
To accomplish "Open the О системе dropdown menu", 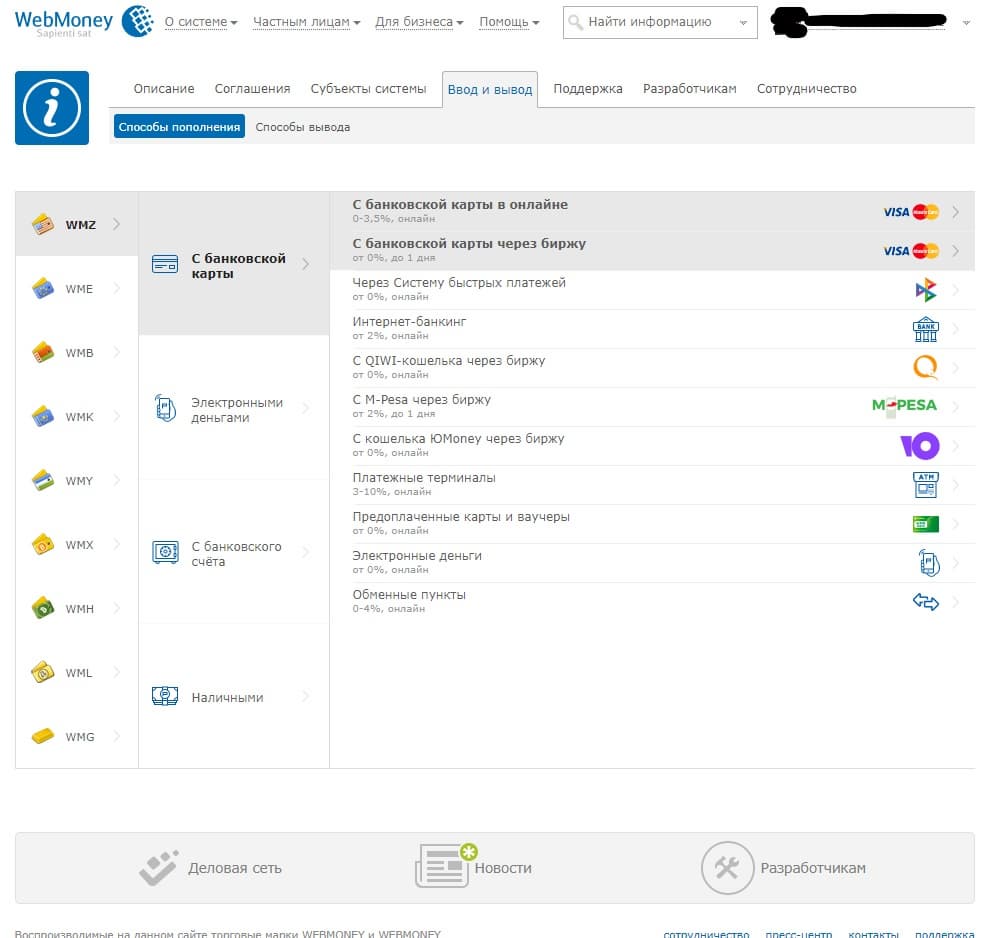I will pos(201,22).
